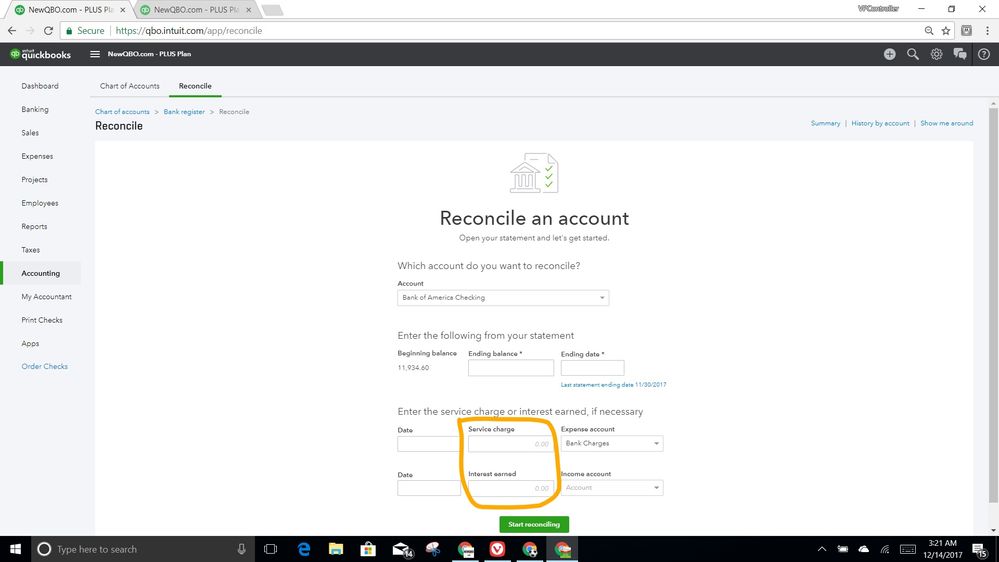Expand the Expense account Bank Charges dropdown
Viewport: 999px width, 562px height.
[x=612, y=443]
